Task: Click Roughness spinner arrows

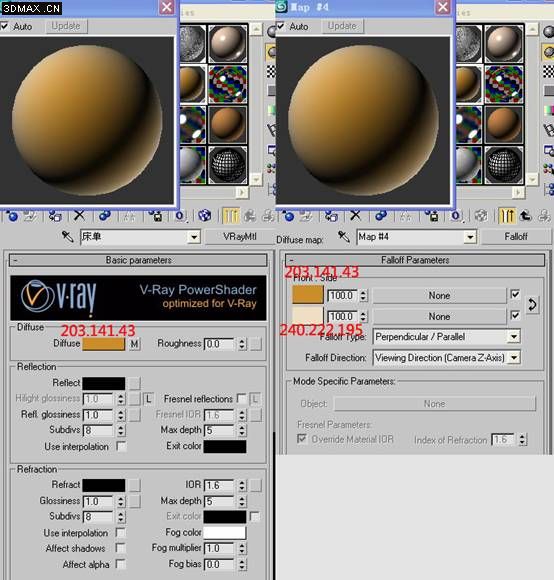Action: [x=241, y=344]
